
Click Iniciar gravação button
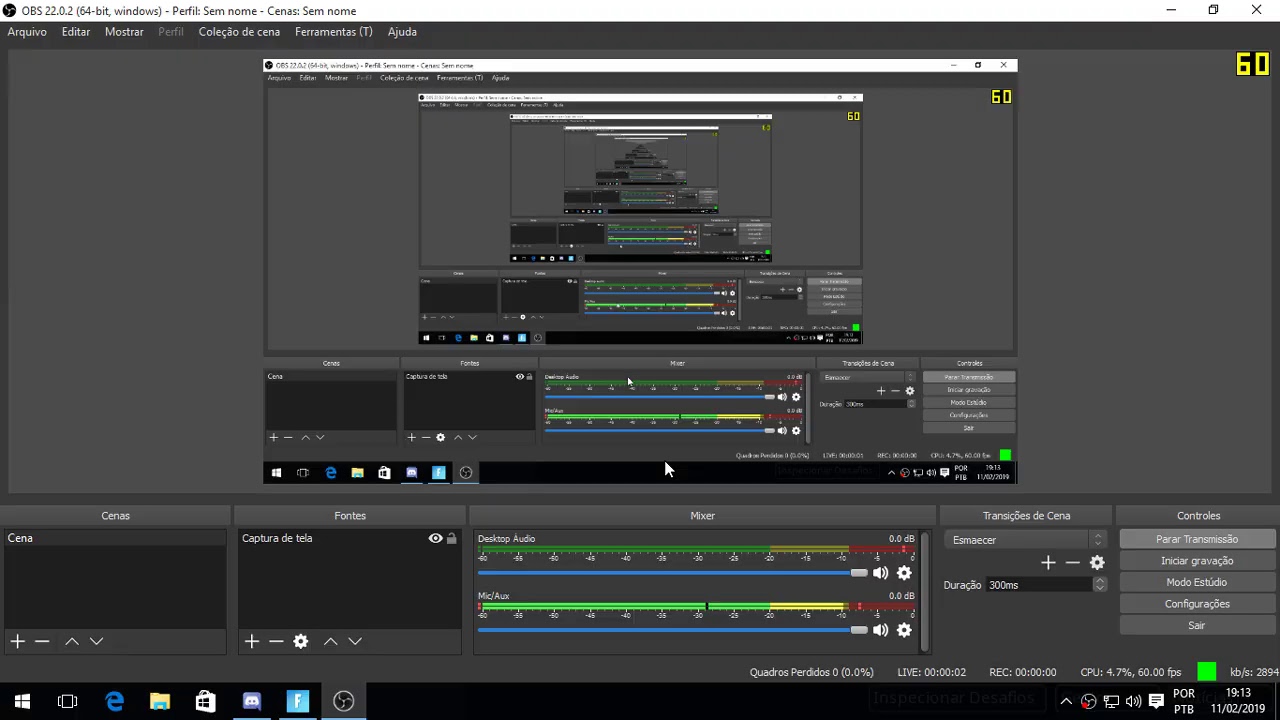pos(1197,561)
